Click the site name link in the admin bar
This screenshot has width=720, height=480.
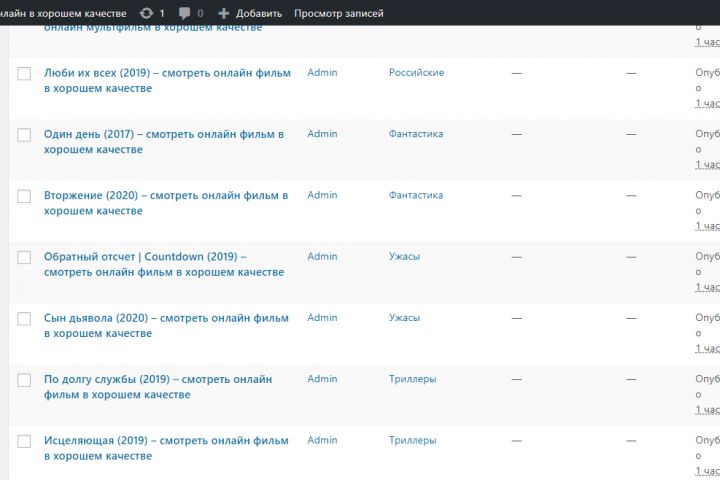(63, 13)
